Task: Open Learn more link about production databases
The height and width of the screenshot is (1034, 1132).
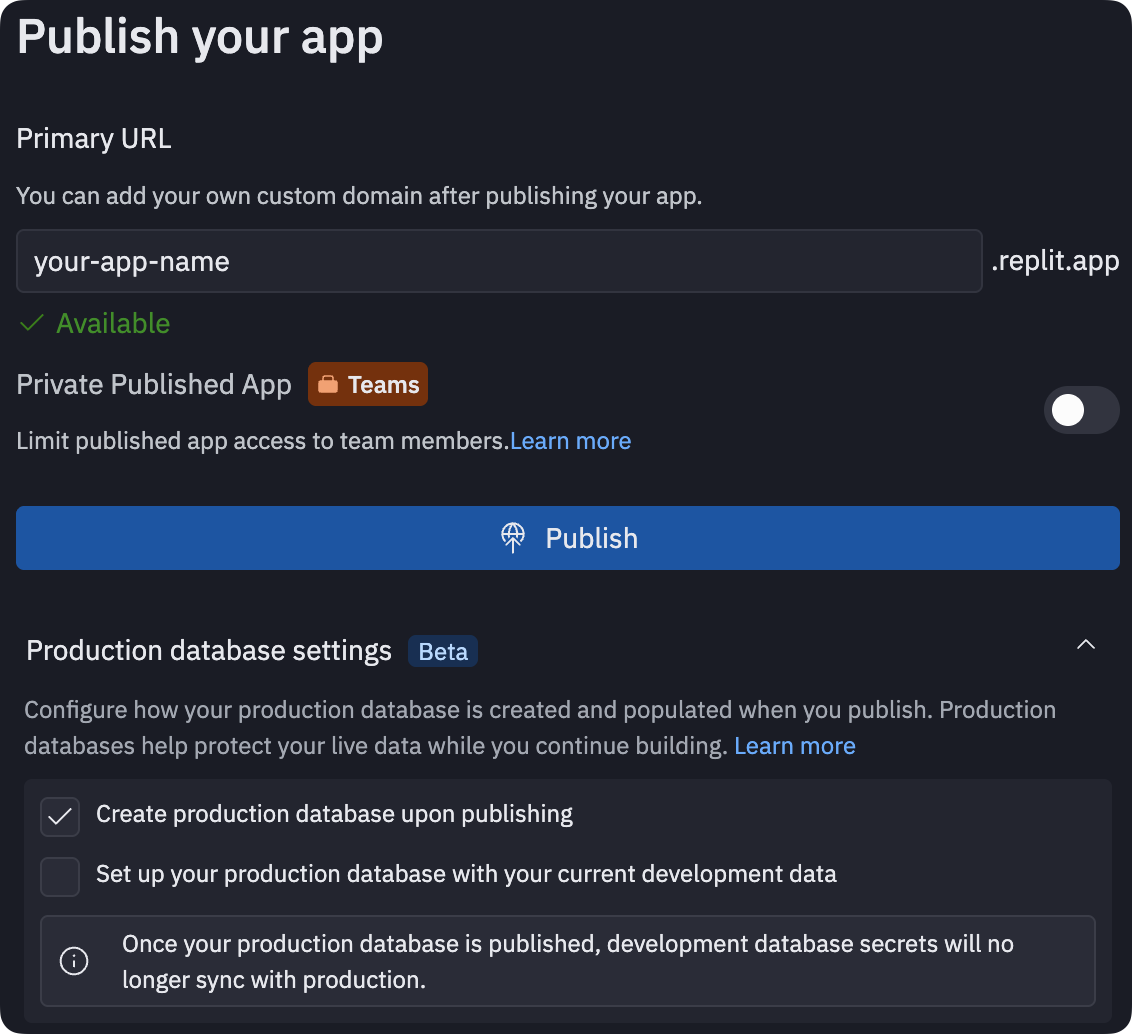Action: (x=794, y=746)
